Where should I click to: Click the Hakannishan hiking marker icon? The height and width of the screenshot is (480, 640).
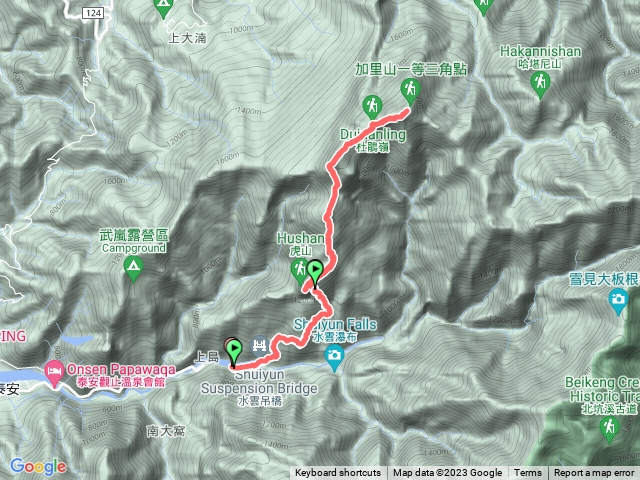(540, 84)
